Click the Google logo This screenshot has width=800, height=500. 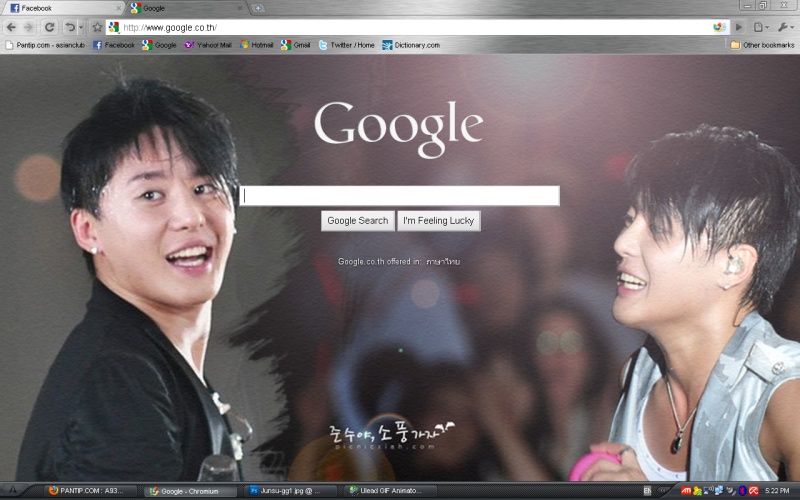pyautogui.click(x=398, y=129)
